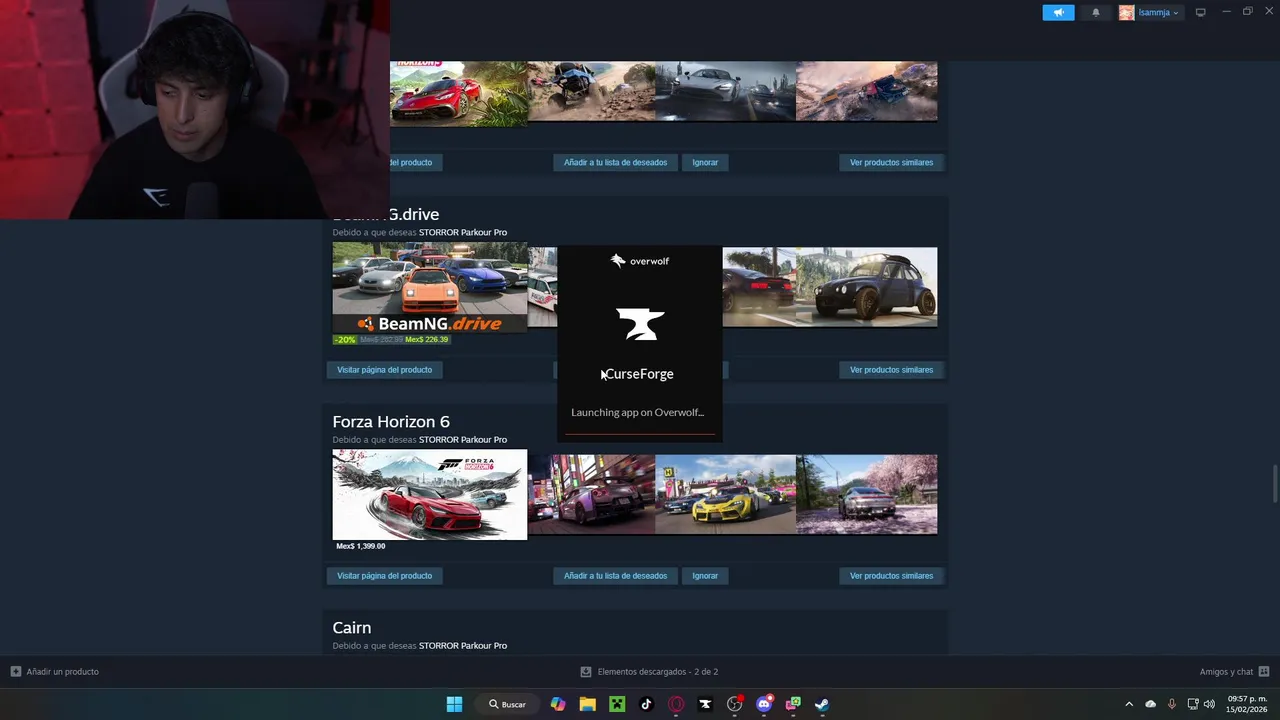Open TikTok from the taskbar

coord(646,704)
